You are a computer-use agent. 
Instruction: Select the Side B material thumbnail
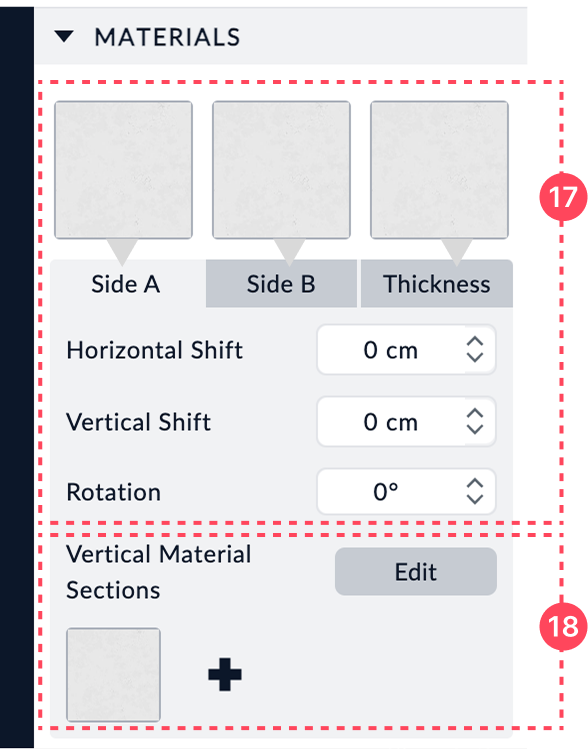pyautogui.click(x=281, y=170)
